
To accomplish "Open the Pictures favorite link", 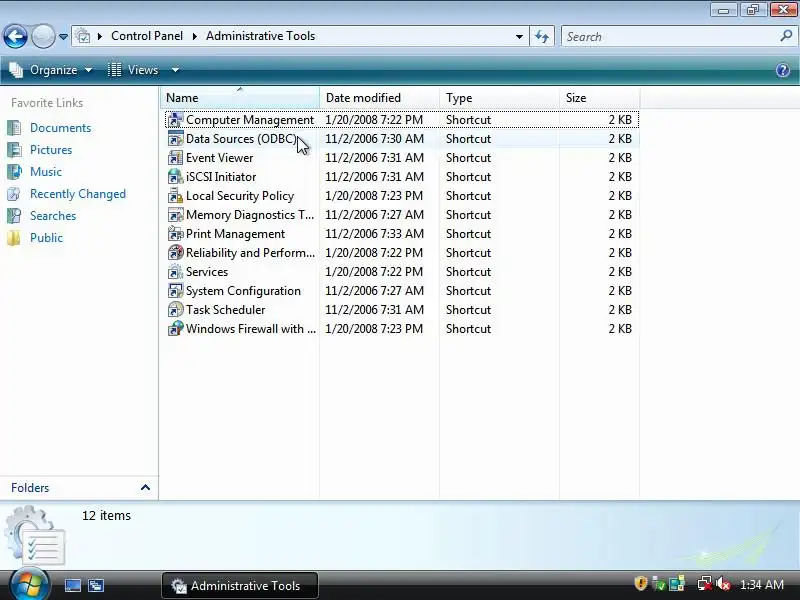I will (x=51, y=149).
